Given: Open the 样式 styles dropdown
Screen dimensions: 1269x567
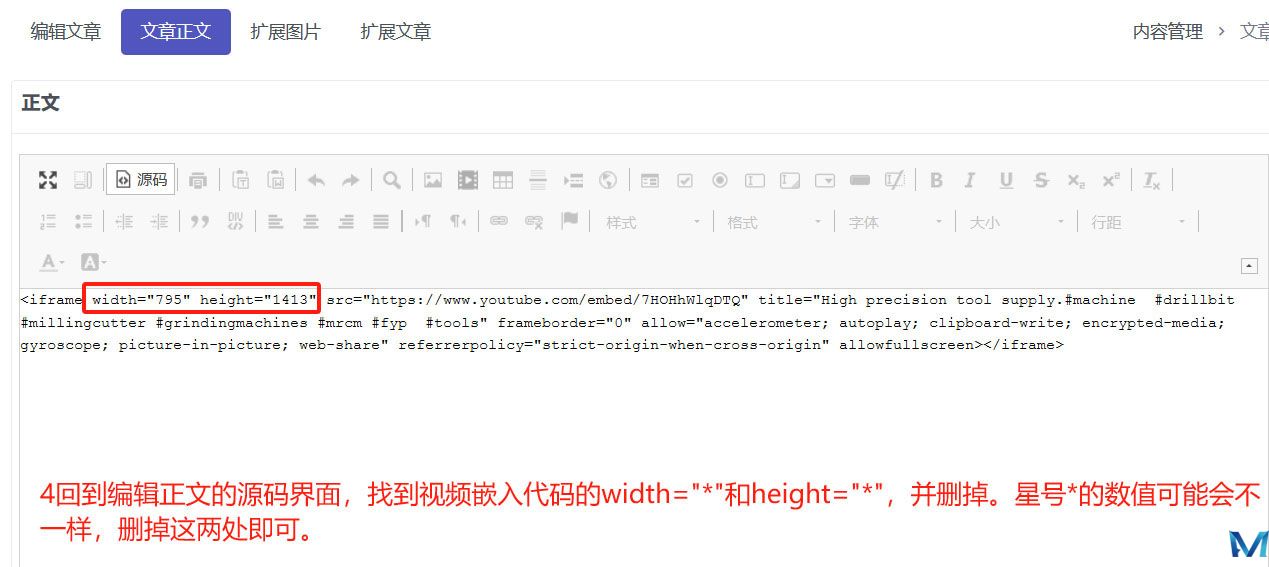Looking at the screenshot, I should click(x=652, y=222).
